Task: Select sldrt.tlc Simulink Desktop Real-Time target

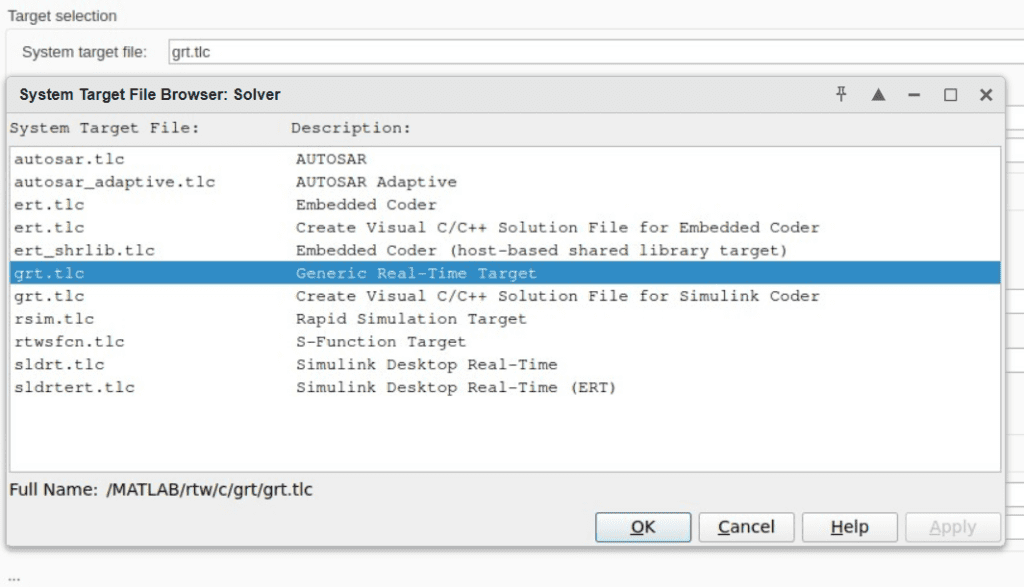Action: pos(300,364)
